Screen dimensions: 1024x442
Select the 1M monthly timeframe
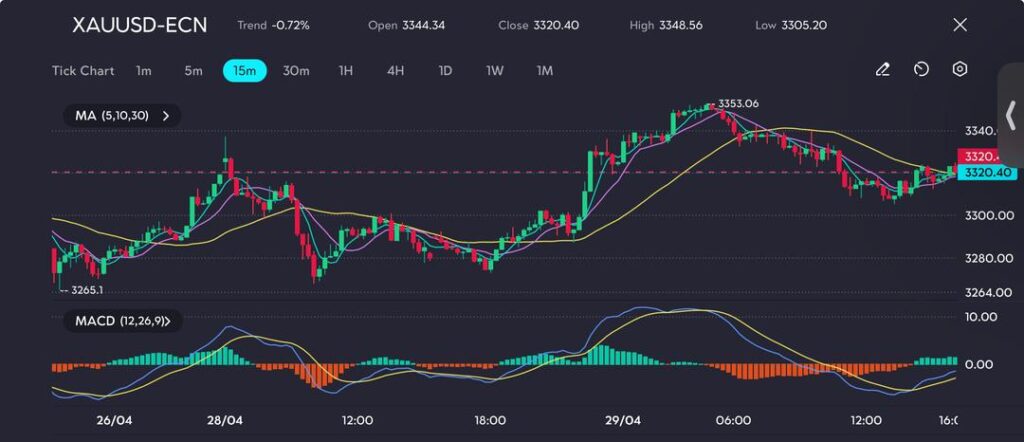(545, 71)
